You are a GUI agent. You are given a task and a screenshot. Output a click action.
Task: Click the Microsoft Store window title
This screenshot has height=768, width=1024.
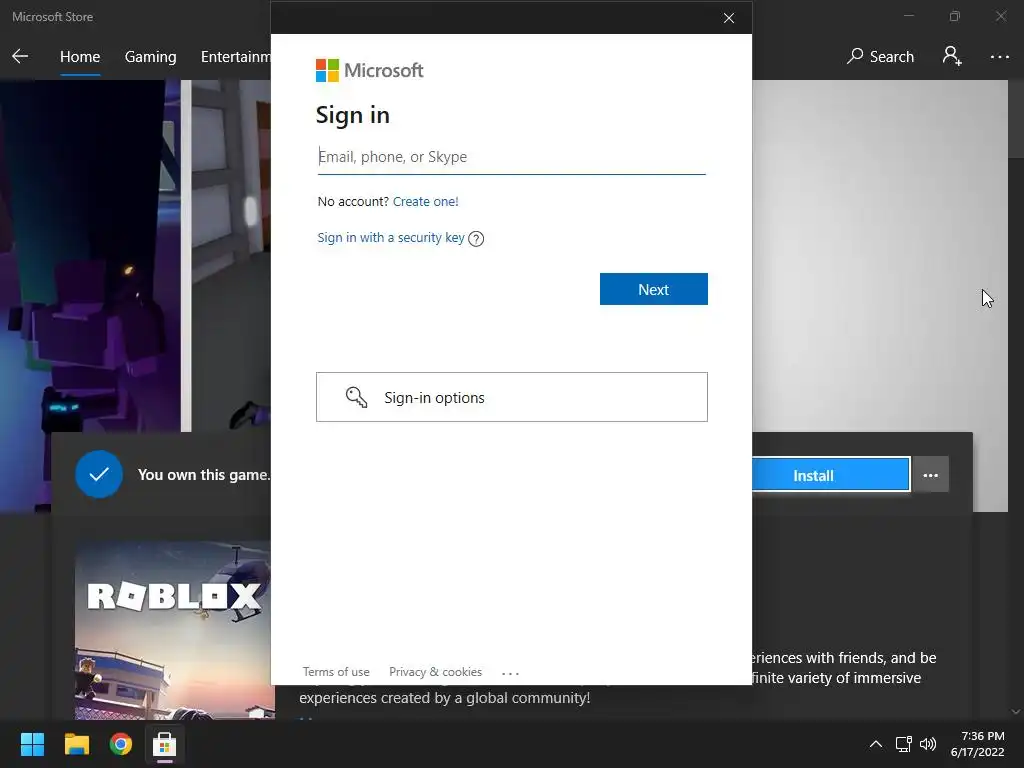point(52,17)
